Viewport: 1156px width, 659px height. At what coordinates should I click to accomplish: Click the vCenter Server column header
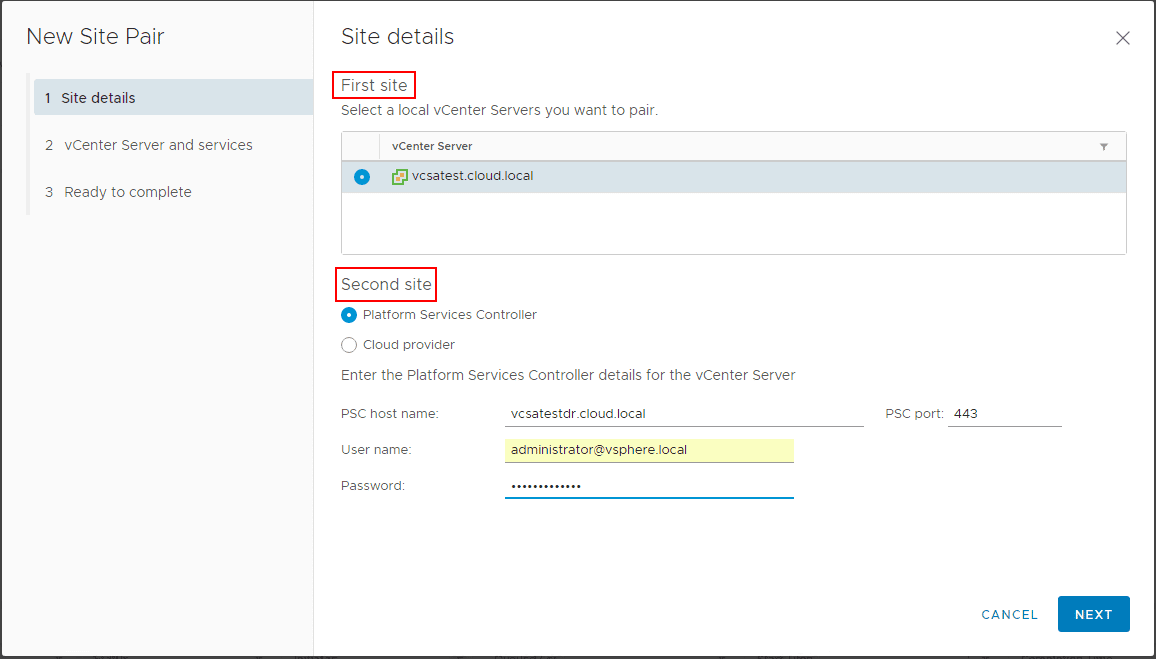[x=432, y=146]
